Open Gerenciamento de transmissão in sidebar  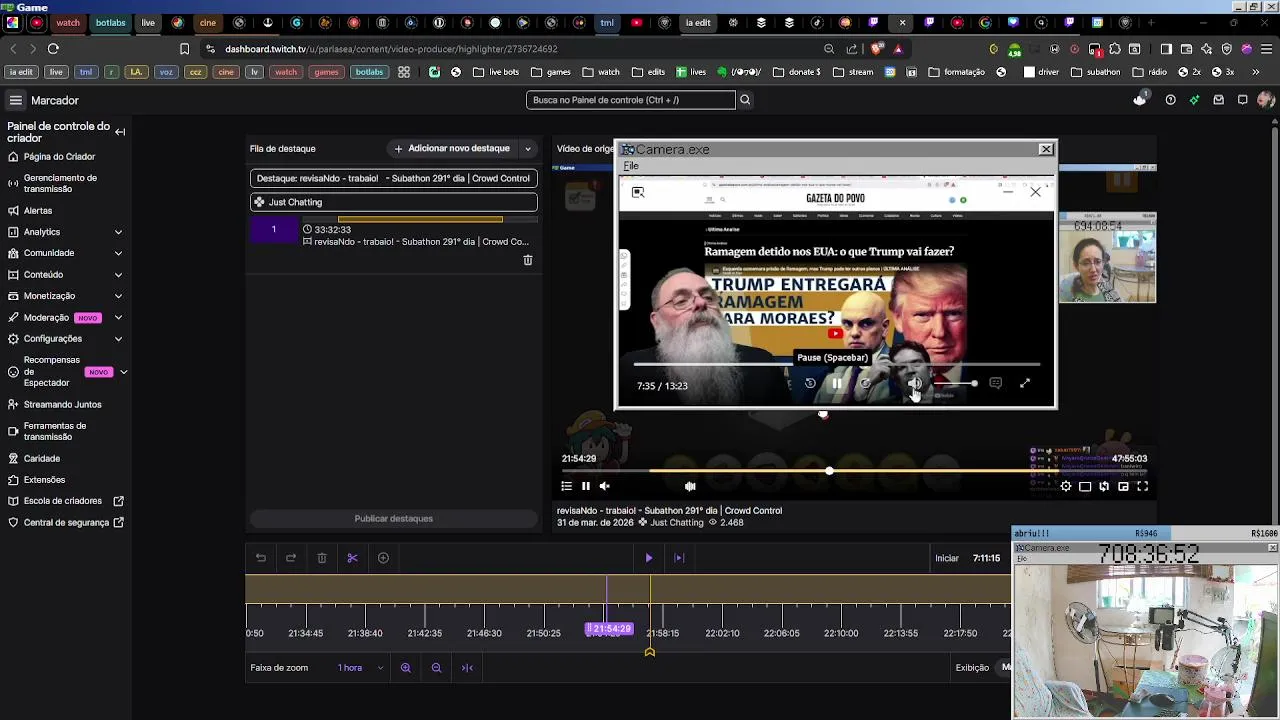[60, 183]
